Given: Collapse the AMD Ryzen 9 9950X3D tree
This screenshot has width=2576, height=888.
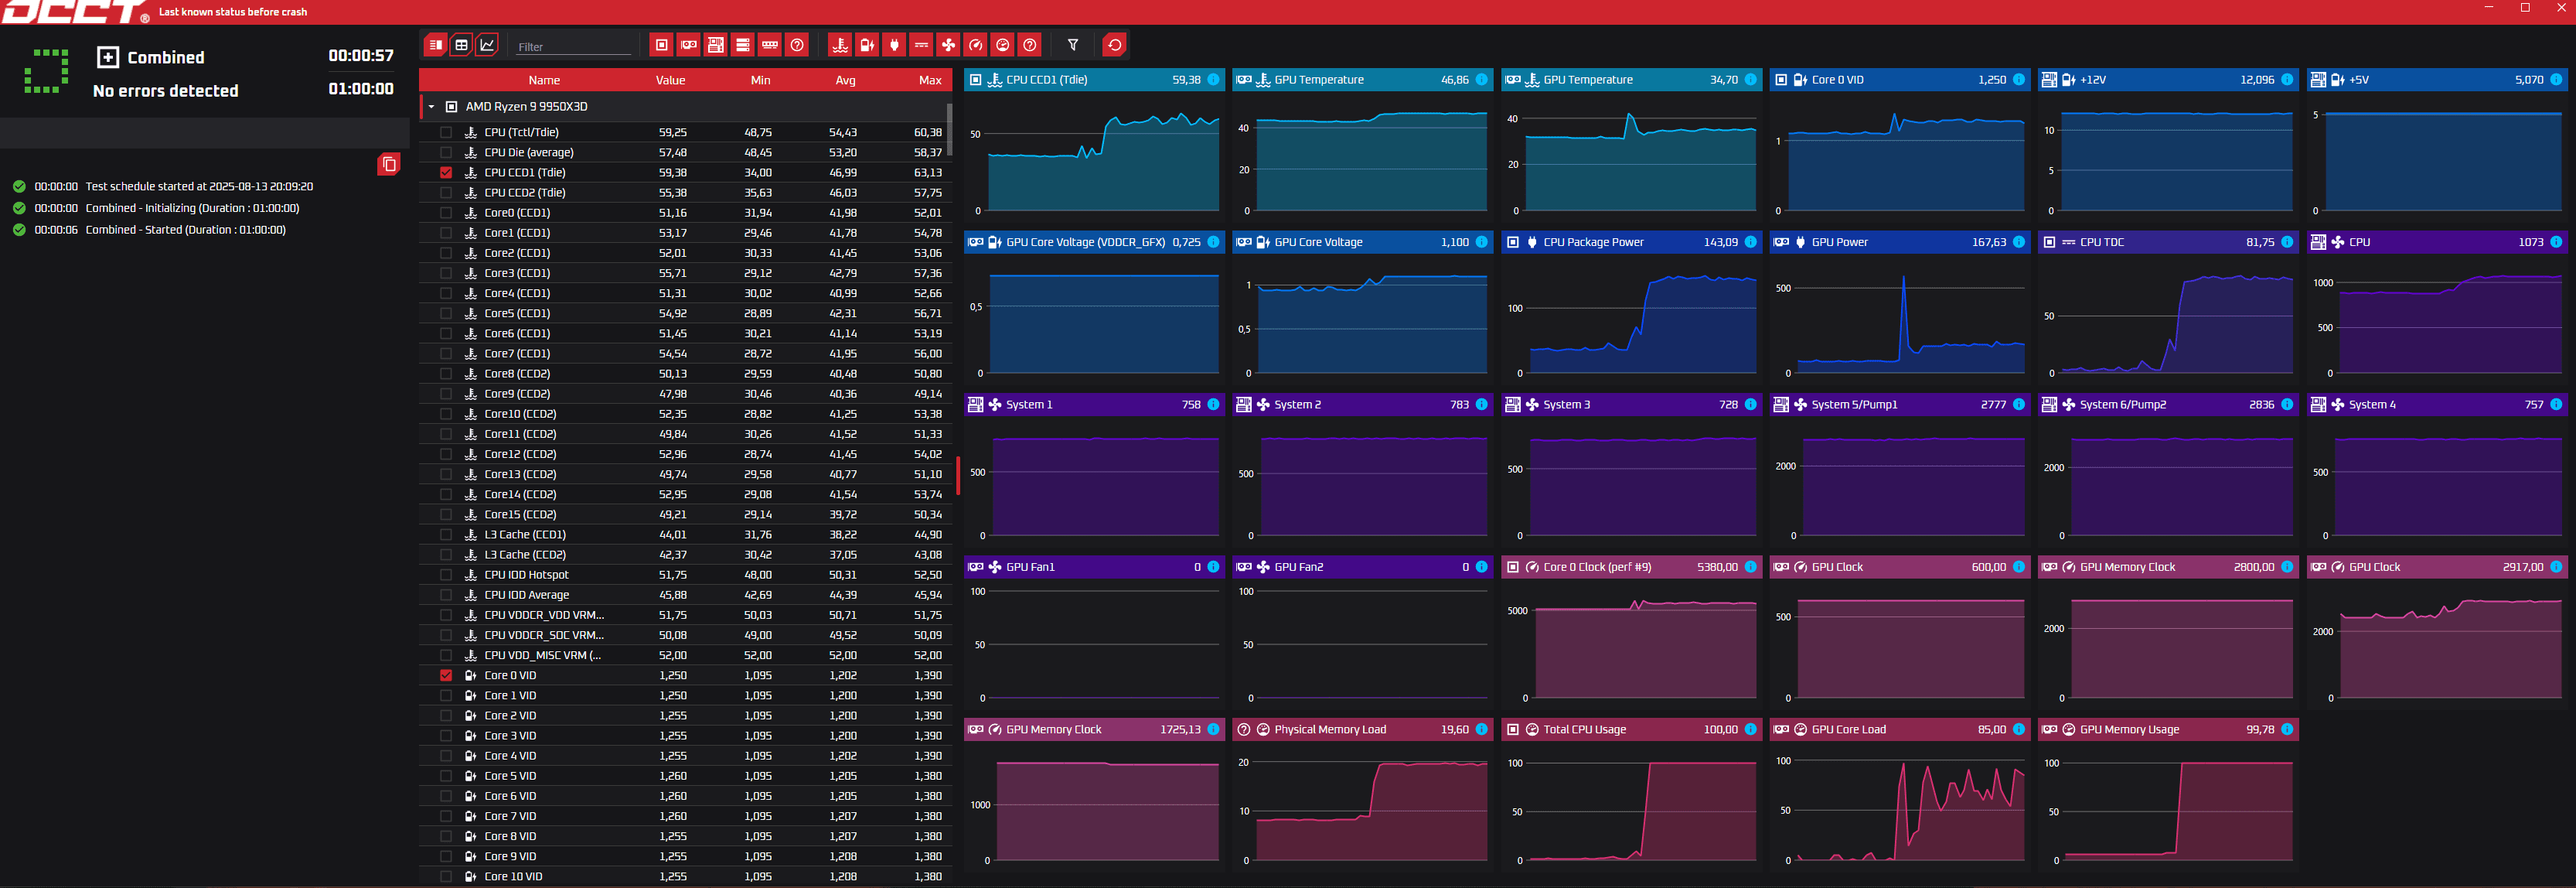Looking at the screenshot, I should point(431,107).
